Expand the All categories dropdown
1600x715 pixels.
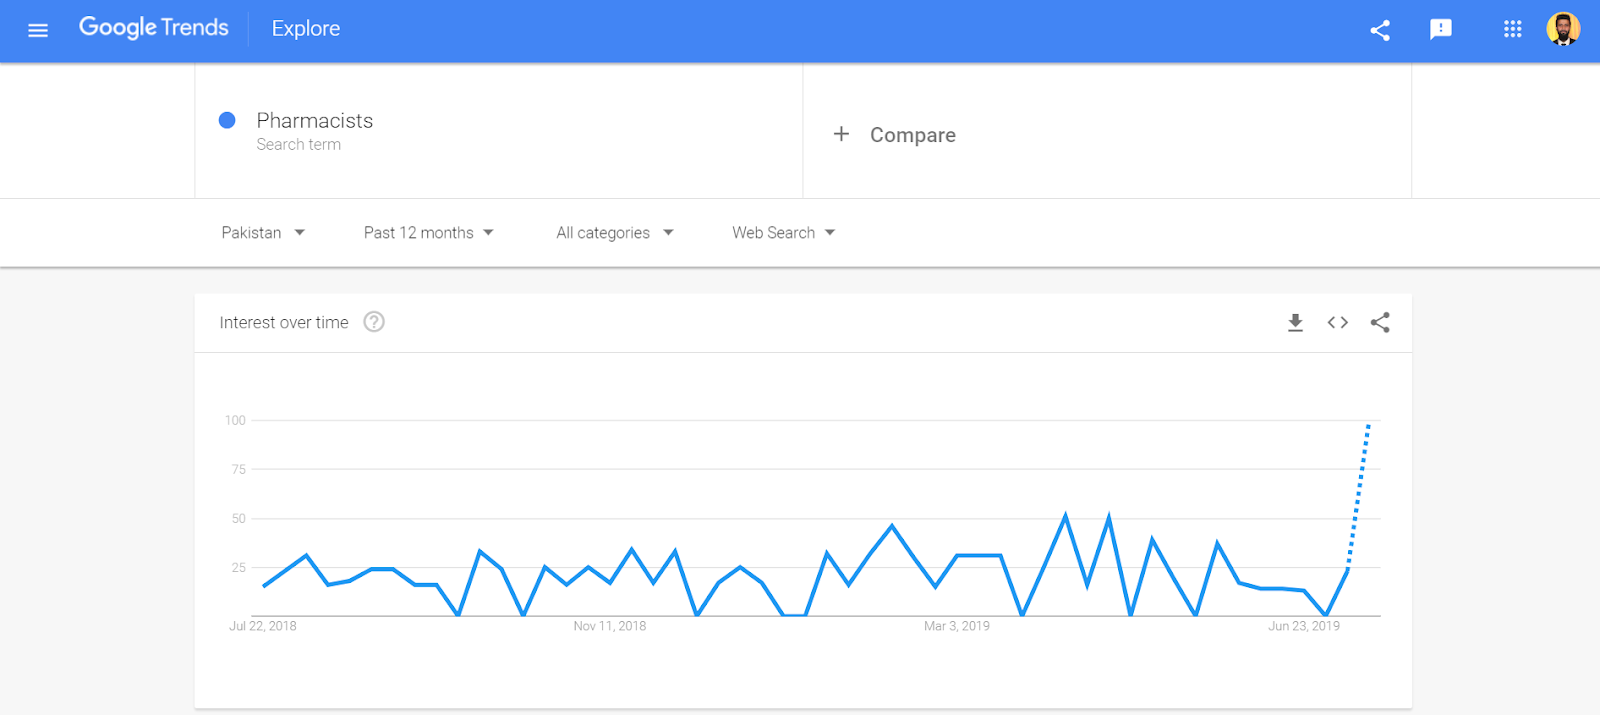614,233
